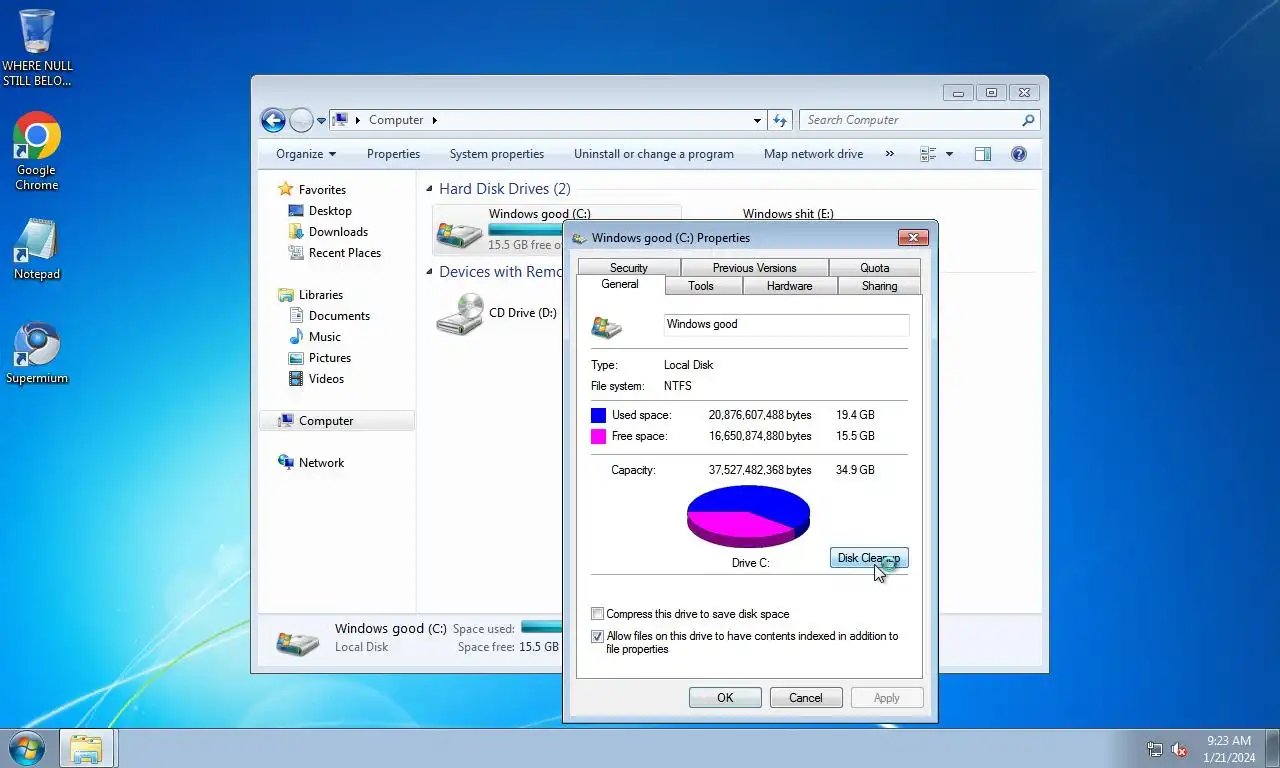Confirm with the OK button

coord(725,698)
